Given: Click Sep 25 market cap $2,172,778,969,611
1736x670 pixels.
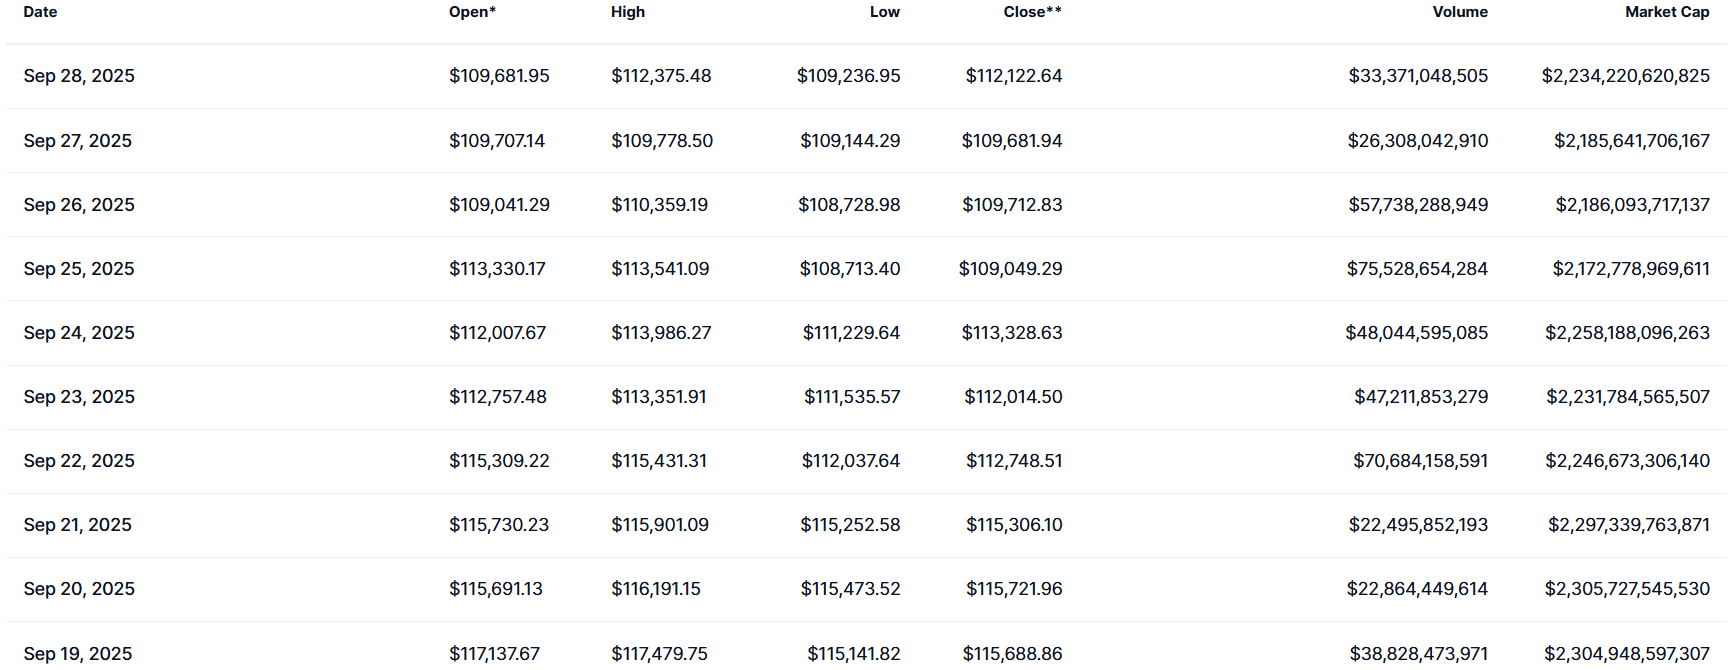Looking at the screenshot, I should (1630, 269).
